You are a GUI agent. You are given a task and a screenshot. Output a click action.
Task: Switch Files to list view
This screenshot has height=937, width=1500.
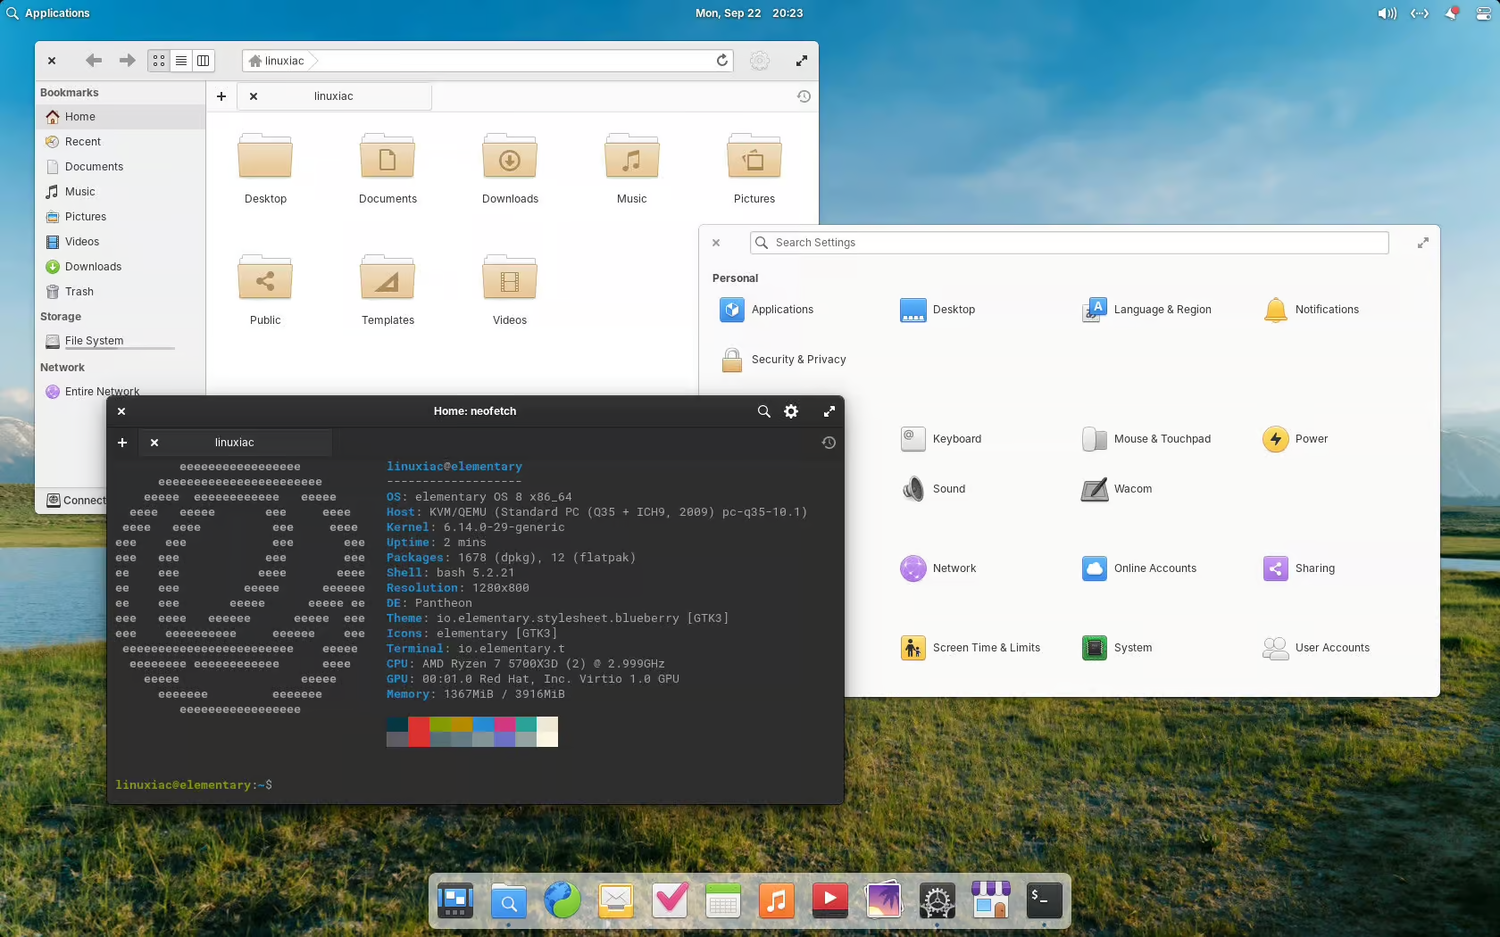pyautogui.click(x=181, y=61)
